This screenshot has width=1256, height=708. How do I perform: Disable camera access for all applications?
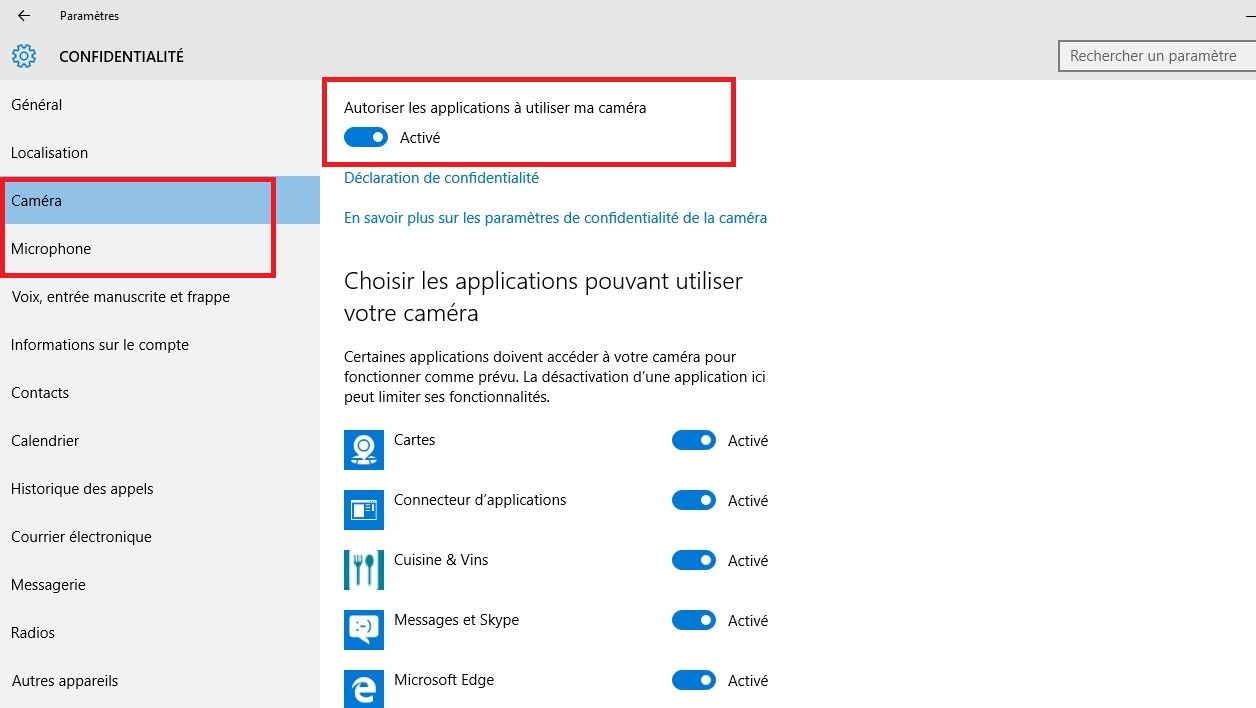coord(366,138)
